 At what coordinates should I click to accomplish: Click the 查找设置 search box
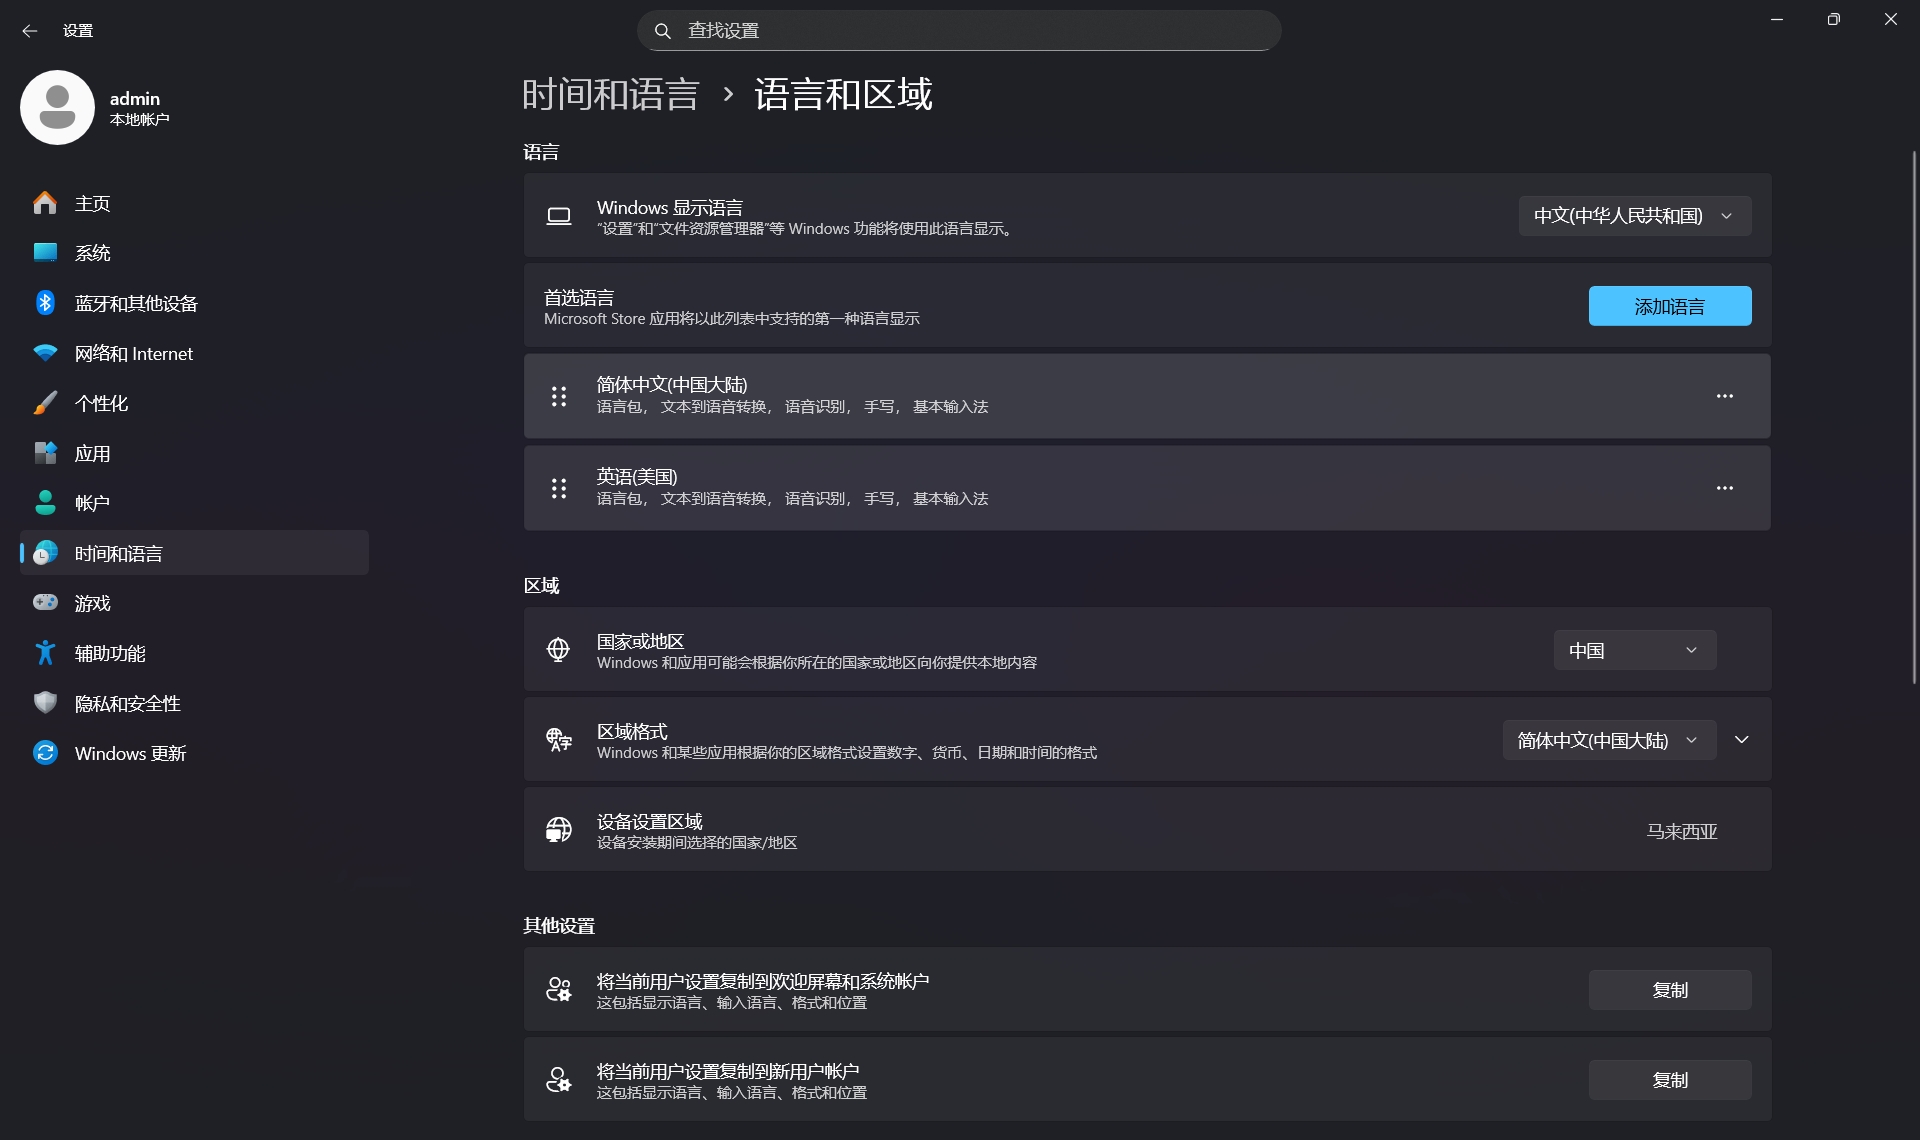point(958,31)
